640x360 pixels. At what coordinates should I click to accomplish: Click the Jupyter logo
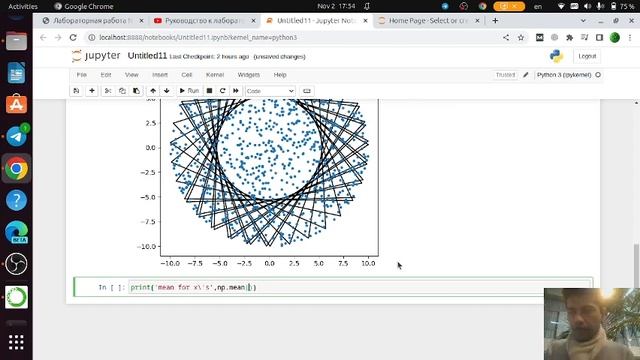96,56
